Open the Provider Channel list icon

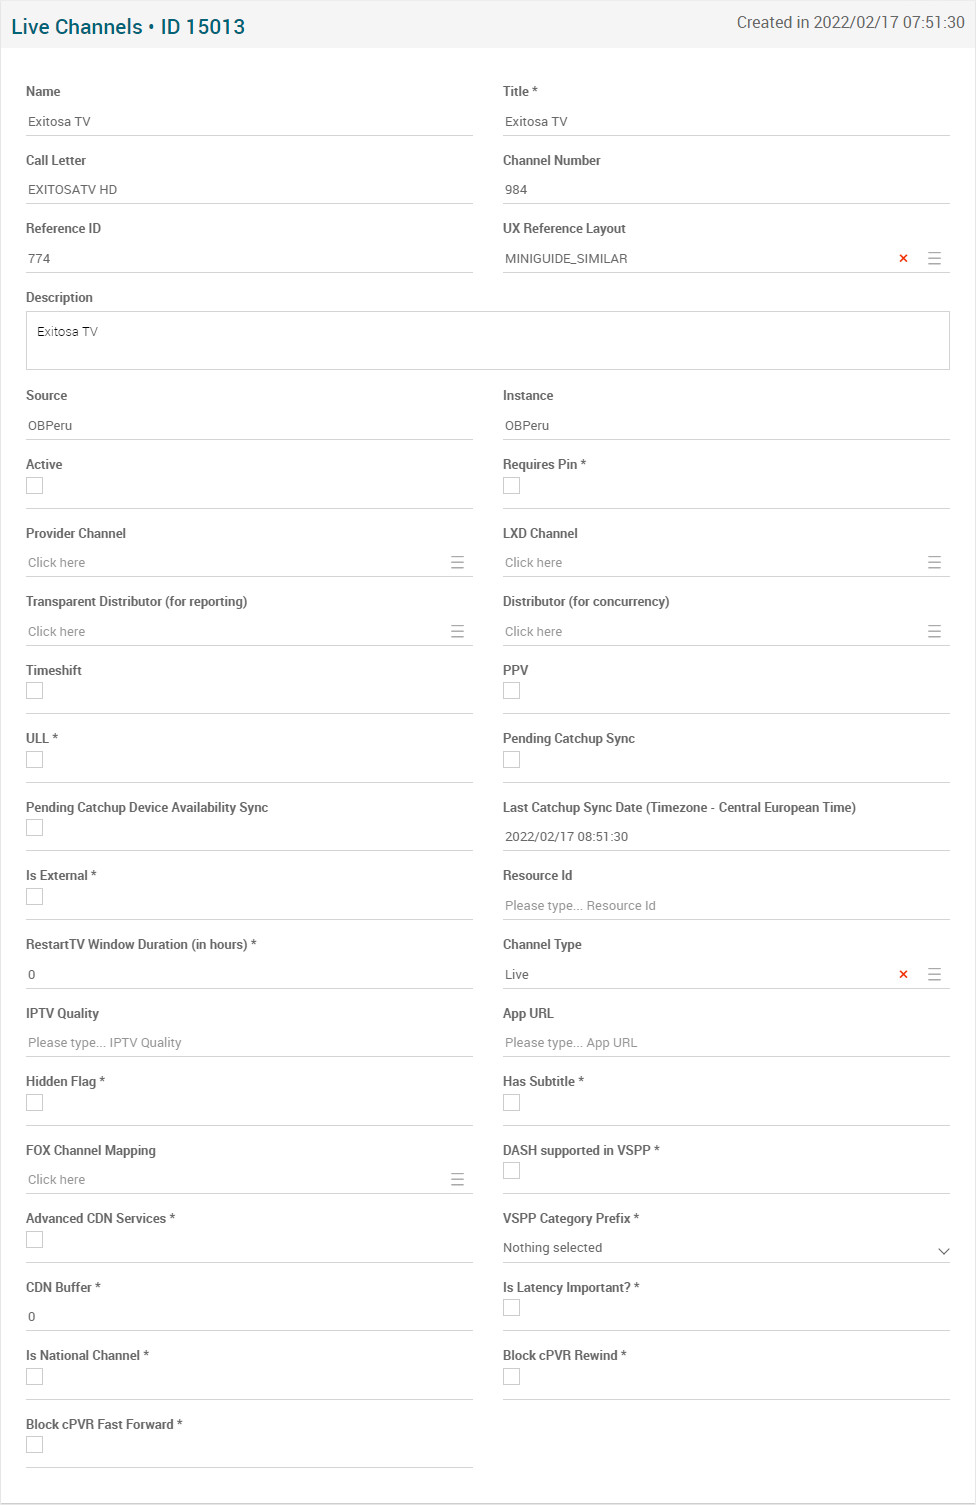coord(457,563)
